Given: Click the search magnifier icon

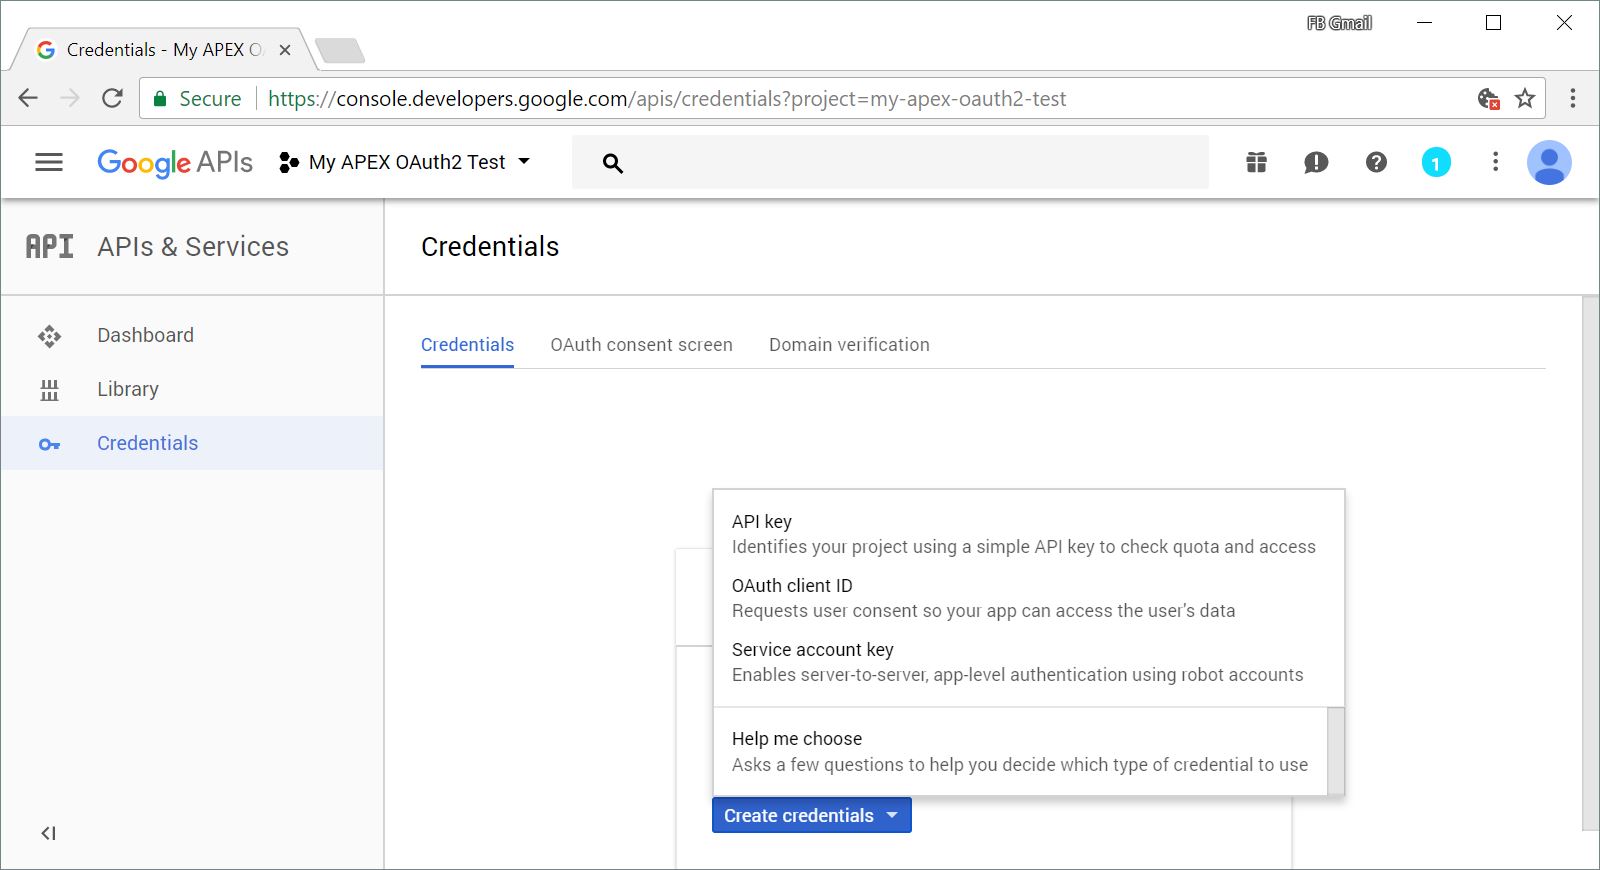Looking at the screenshot, I should click(x=613, y=163).
